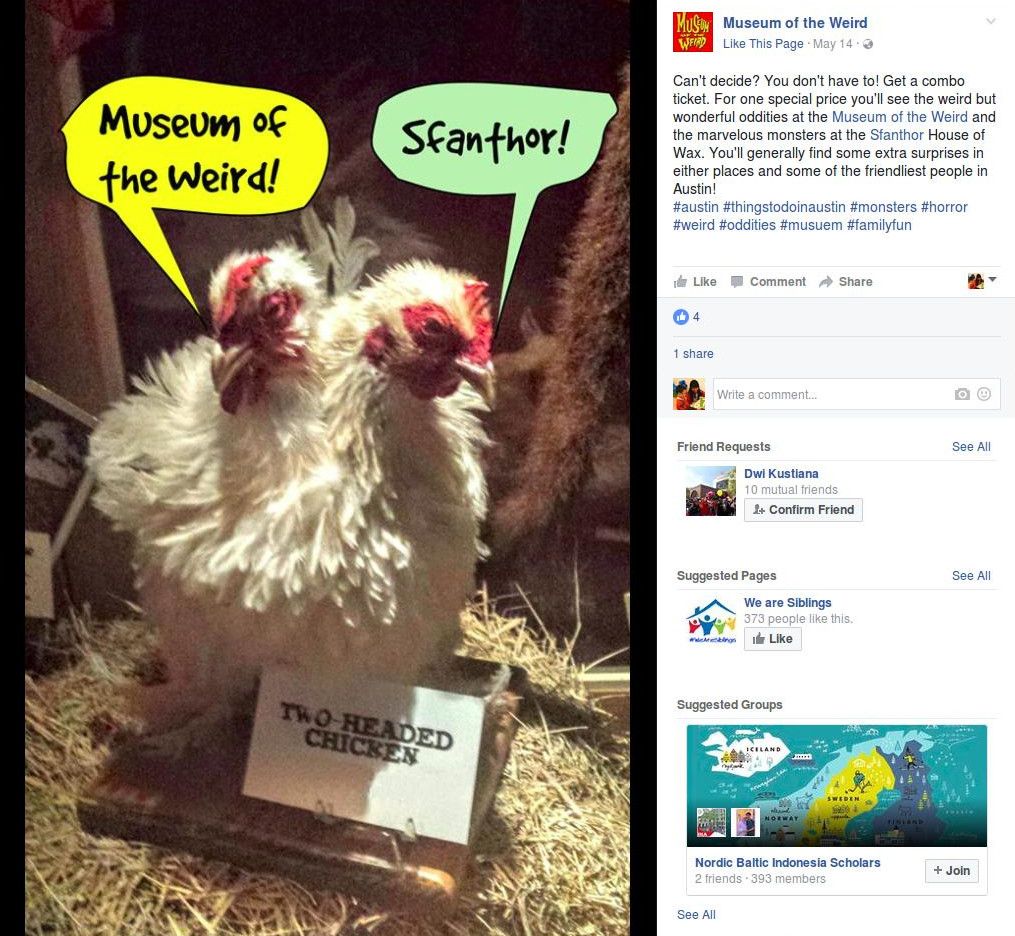Click the Share arrow icon
Image resolution: width=1015 pixels, height=936 pixels.
point(825,282)
